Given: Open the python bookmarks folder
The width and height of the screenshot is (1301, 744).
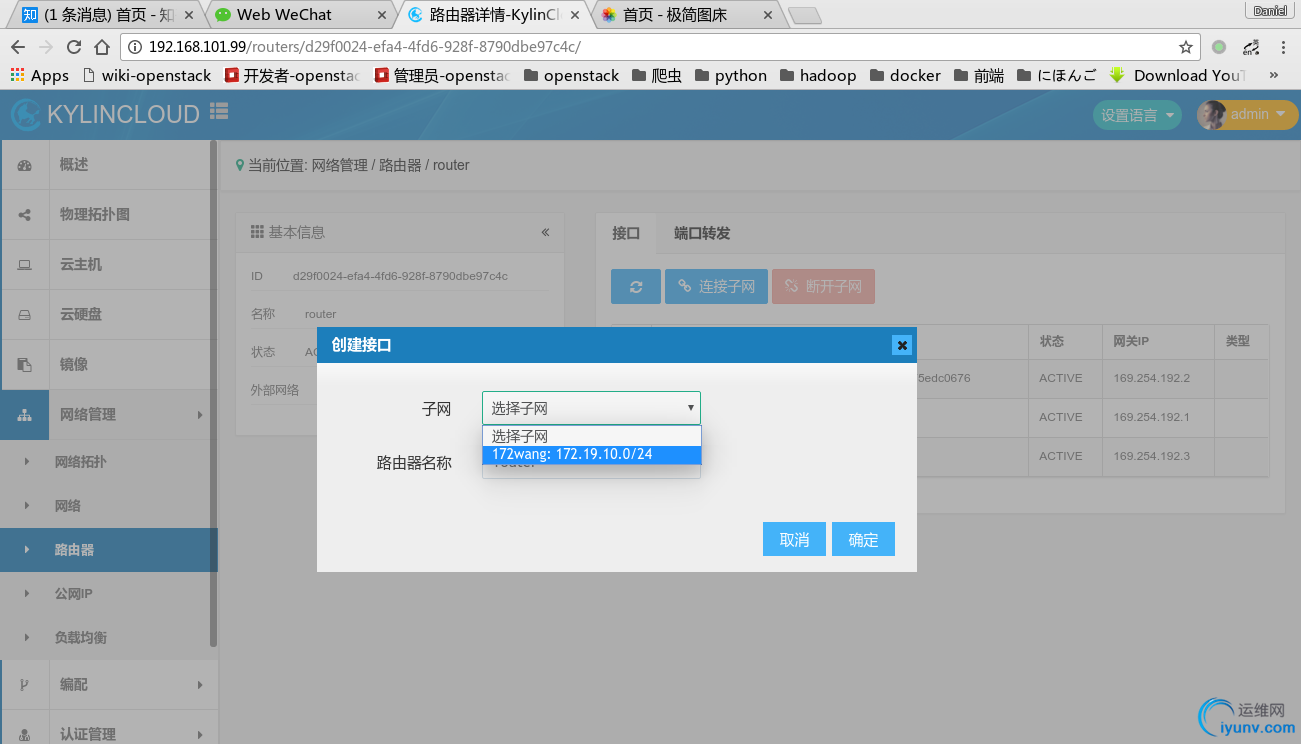Looking at the screenshot, I should pyautogui.click(x=730, y=75).
